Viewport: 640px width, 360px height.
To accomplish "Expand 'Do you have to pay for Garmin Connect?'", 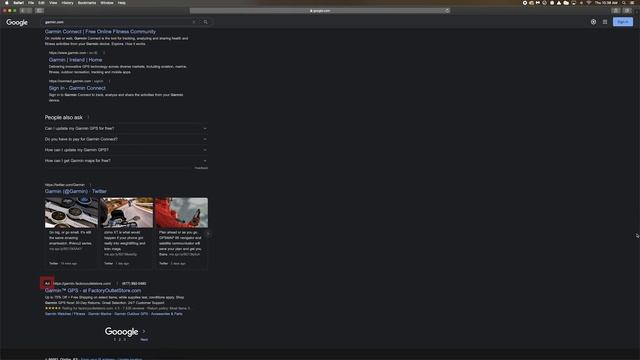I will tap(126, 139).
